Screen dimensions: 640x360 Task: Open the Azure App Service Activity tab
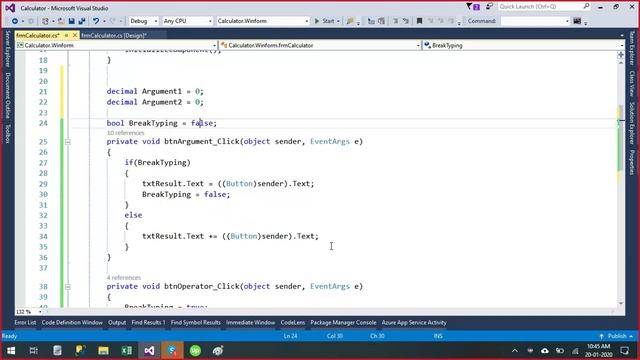(x=414, y=322)
